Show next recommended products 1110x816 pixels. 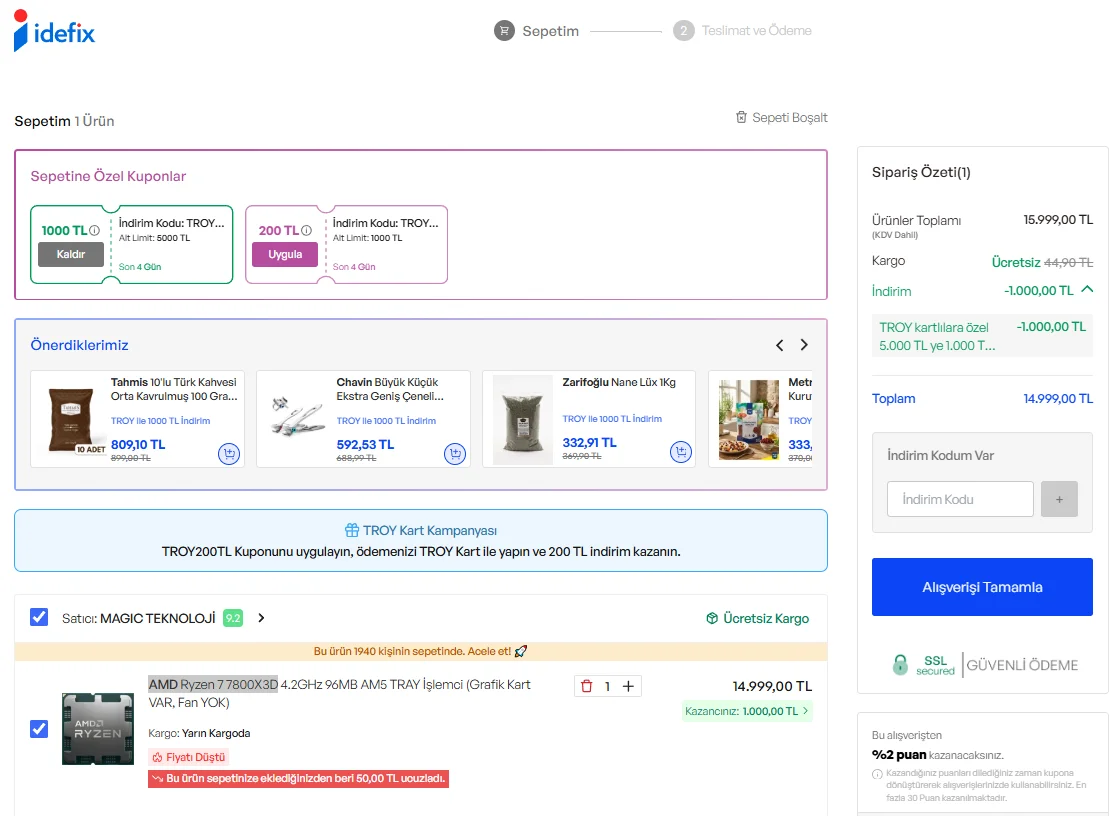[x=804, y=345]
